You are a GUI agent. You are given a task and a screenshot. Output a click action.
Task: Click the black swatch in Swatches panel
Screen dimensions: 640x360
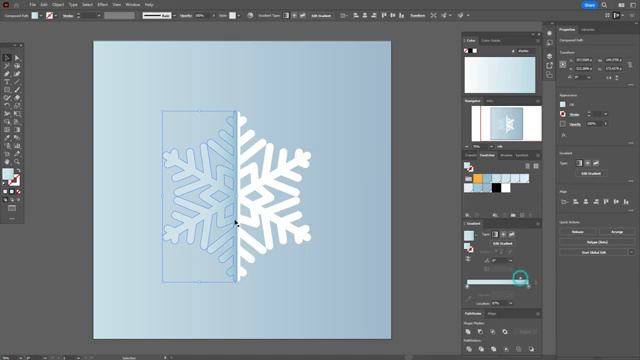click(x=496, y=188)
